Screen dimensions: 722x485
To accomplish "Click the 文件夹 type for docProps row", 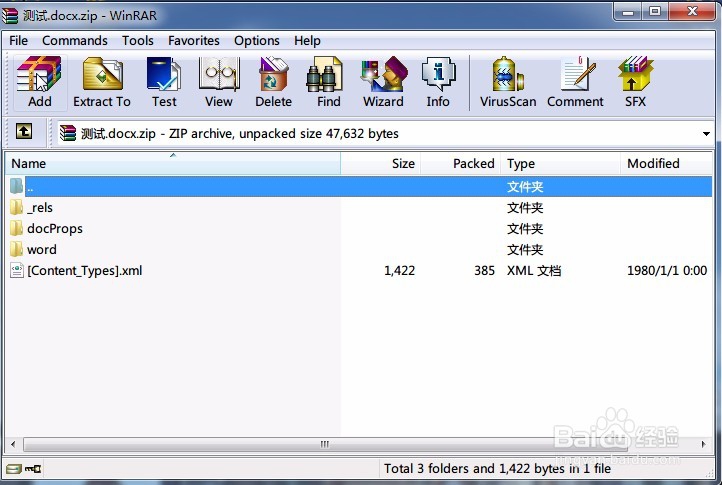I will (x=525, y=228).
